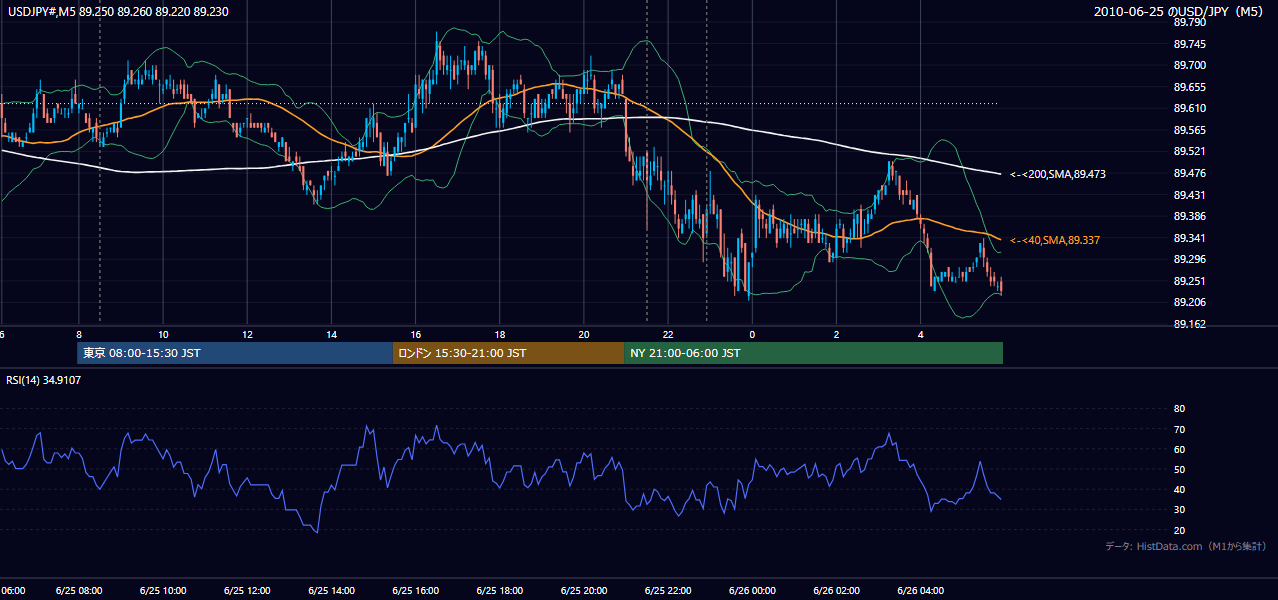The width and height of the screenshot is (1278, 600).
Task: Click the ロンドン 15:30-21:00 JST session bar
Action: 508,353
